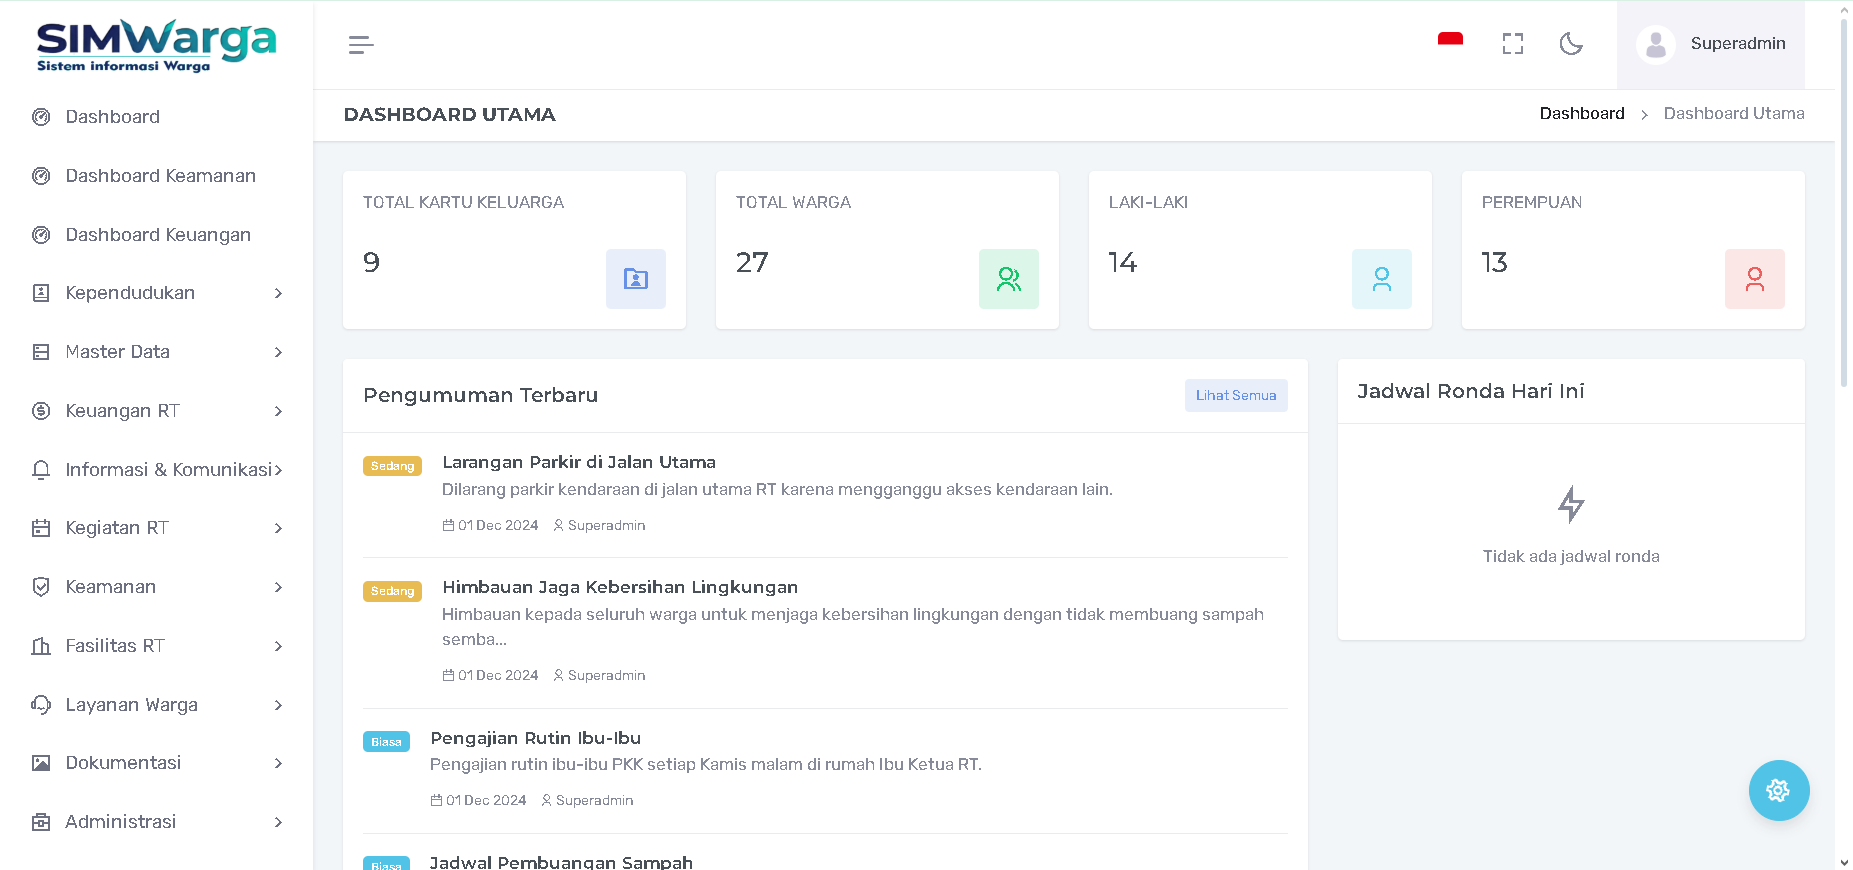
Task: Click the hamburger menu sidebar toggle
Action: 361,45
